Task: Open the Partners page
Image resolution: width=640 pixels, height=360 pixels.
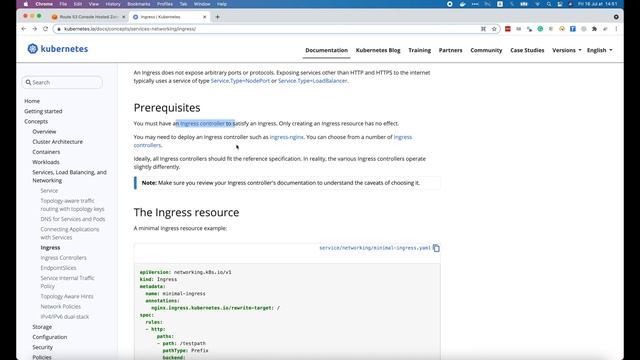Action: coord(451,50)
